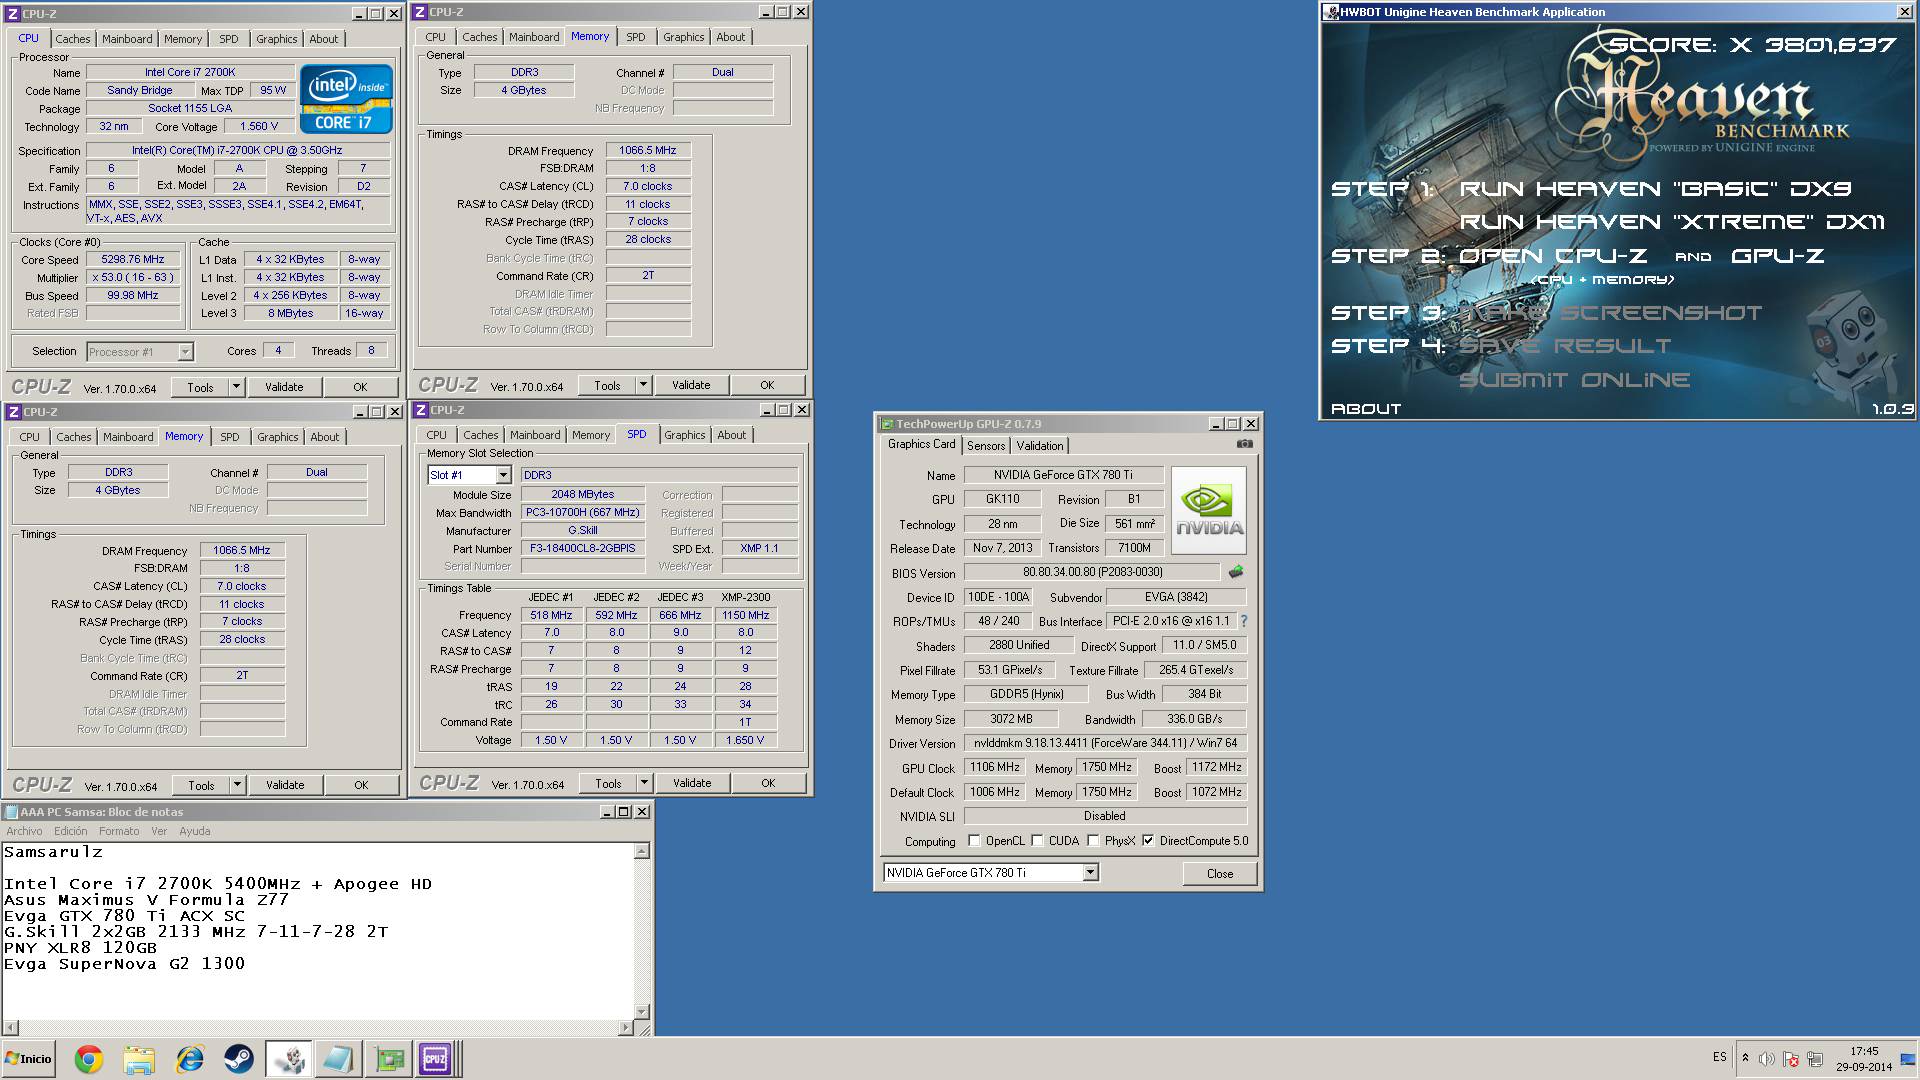
Task: Expand the Tools arrow in the SPD window
Action: [x=644, y=783]
